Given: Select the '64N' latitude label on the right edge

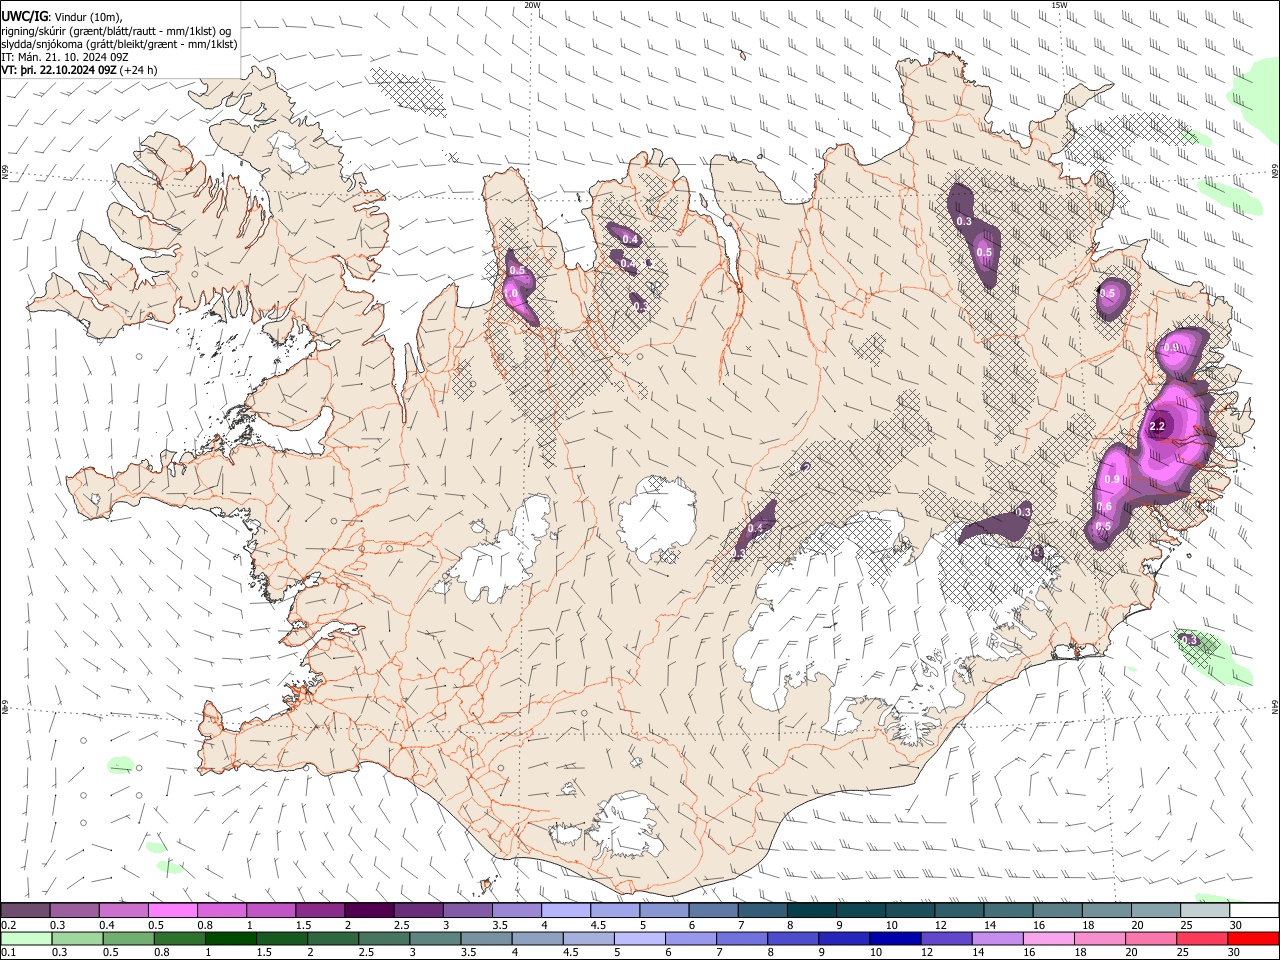Looking at the screenshot, I should (x=1275, y=708).
